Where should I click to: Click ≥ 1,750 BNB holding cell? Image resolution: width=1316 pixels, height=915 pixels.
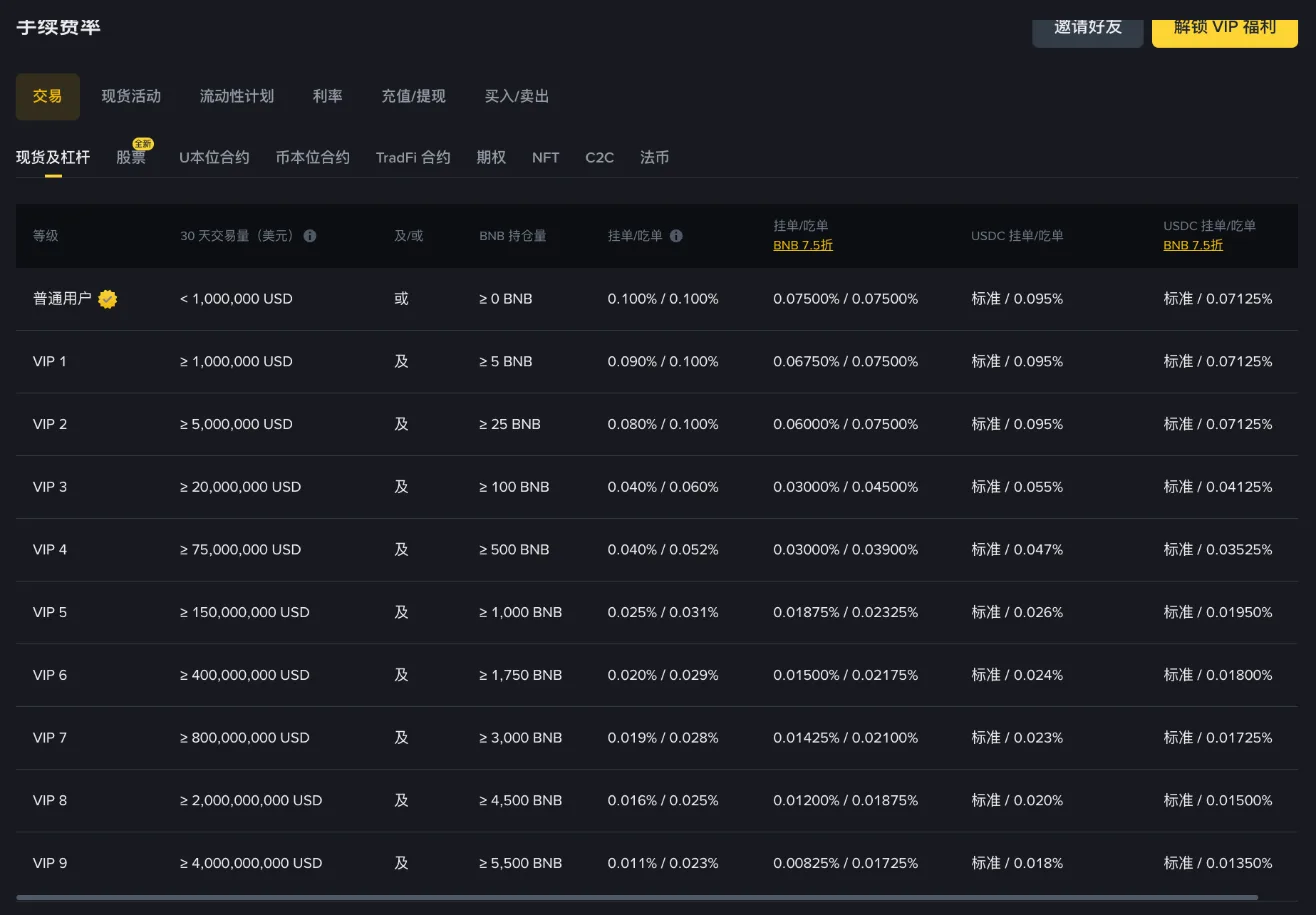(521, 676)
